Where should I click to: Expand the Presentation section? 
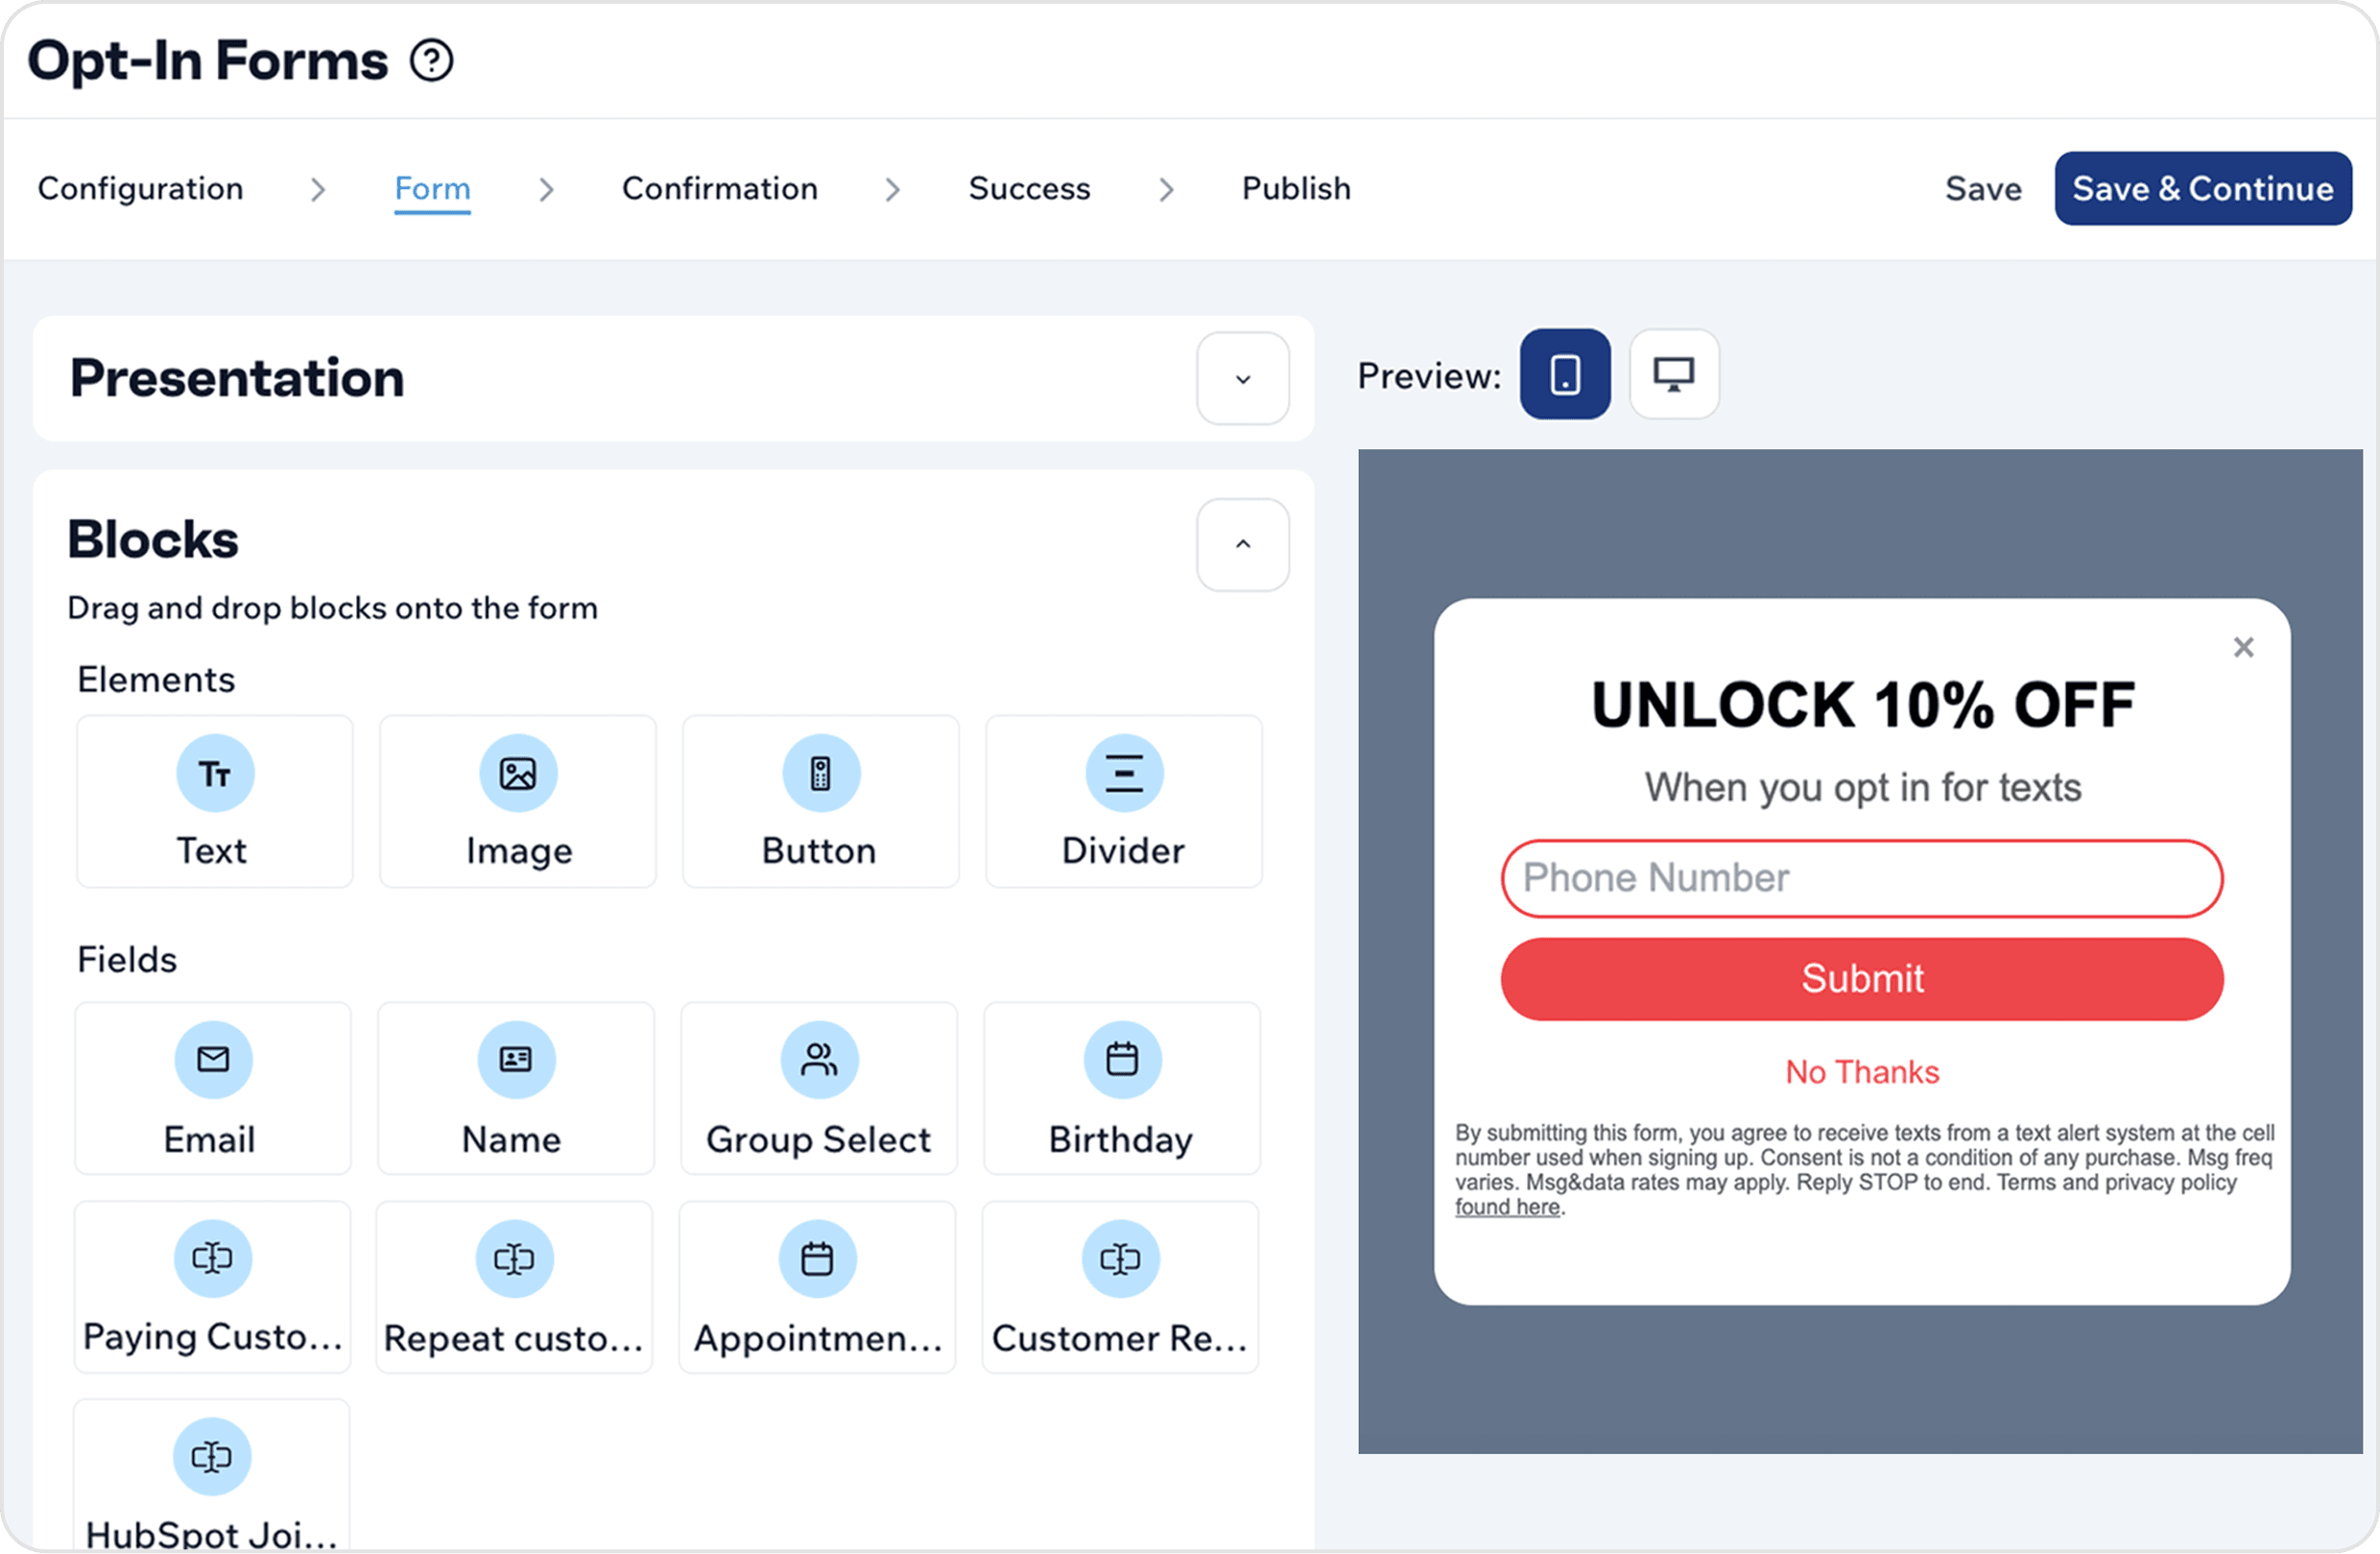(x=1242, y=379)
